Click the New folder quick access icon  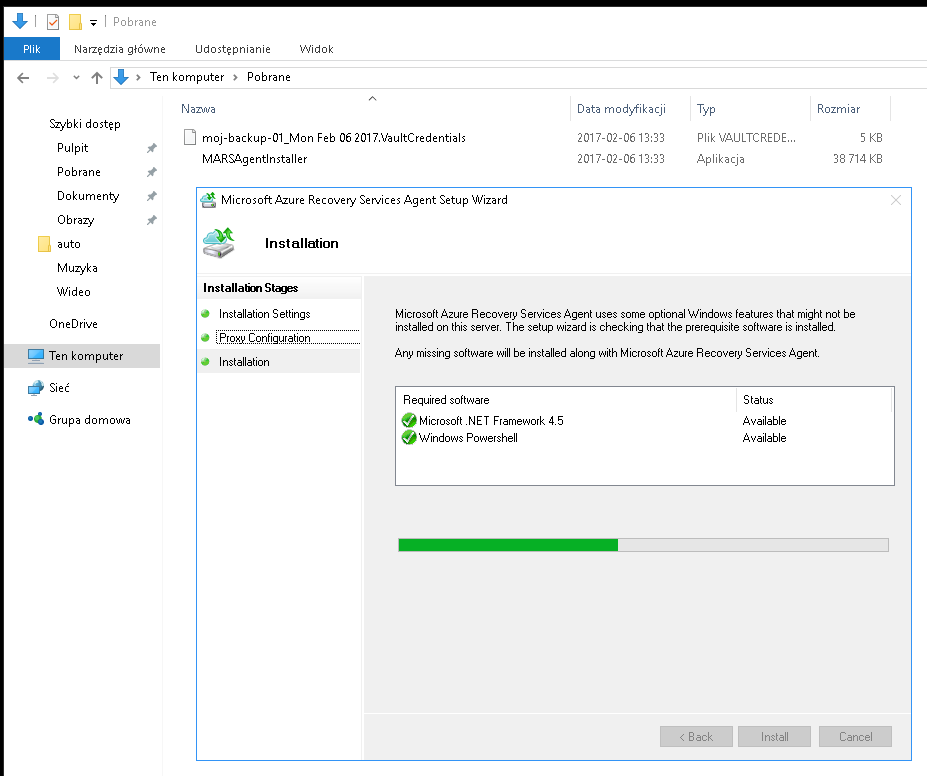coord(75,22)
